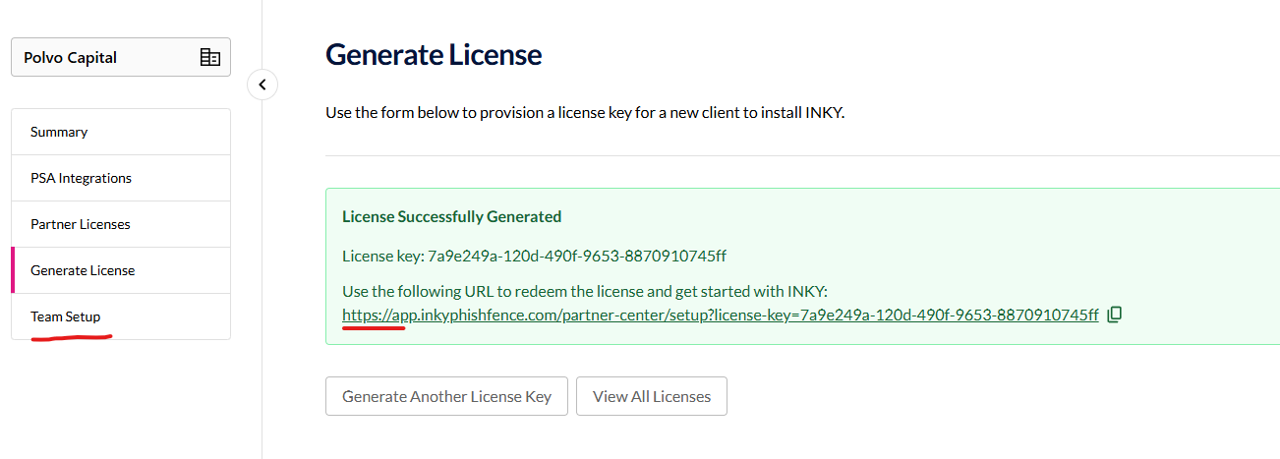Follow the app.inkyphishfence.com setup link

pyautogui.click(x=720, y=315)
